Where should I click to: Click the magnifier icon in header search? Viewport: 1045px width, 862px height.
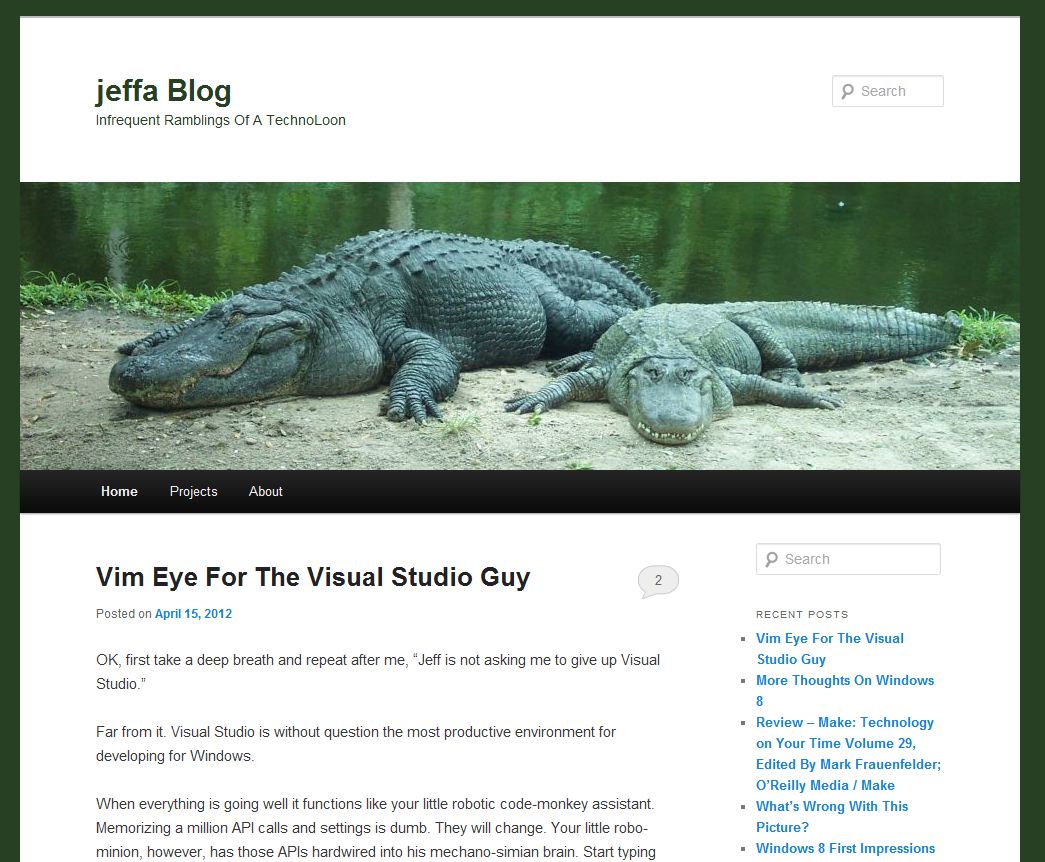pos(847,91)
